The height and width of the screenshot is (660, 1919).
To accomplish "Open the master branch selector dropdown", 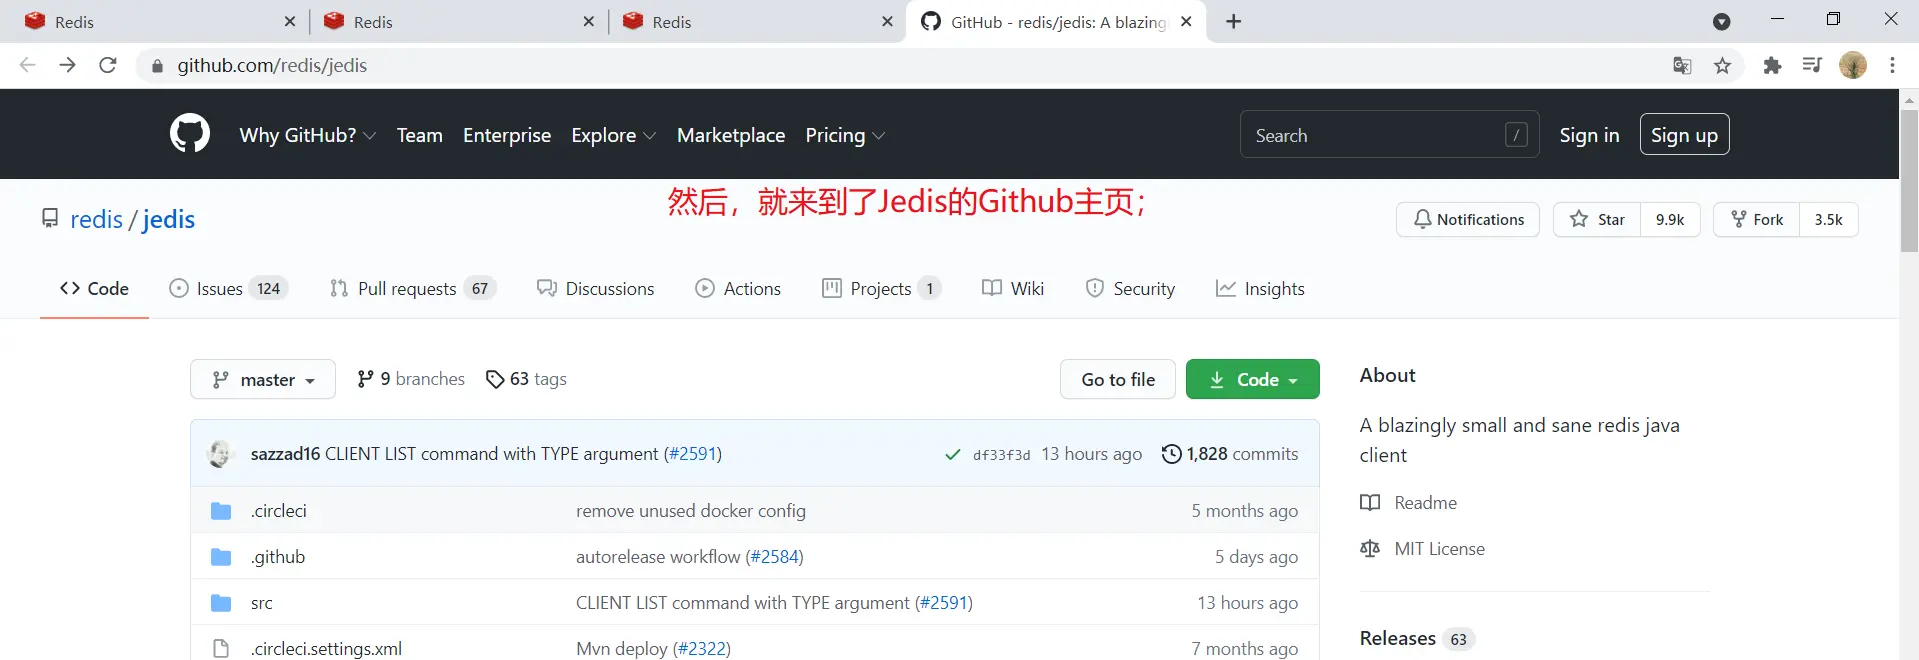I will 263,379.
